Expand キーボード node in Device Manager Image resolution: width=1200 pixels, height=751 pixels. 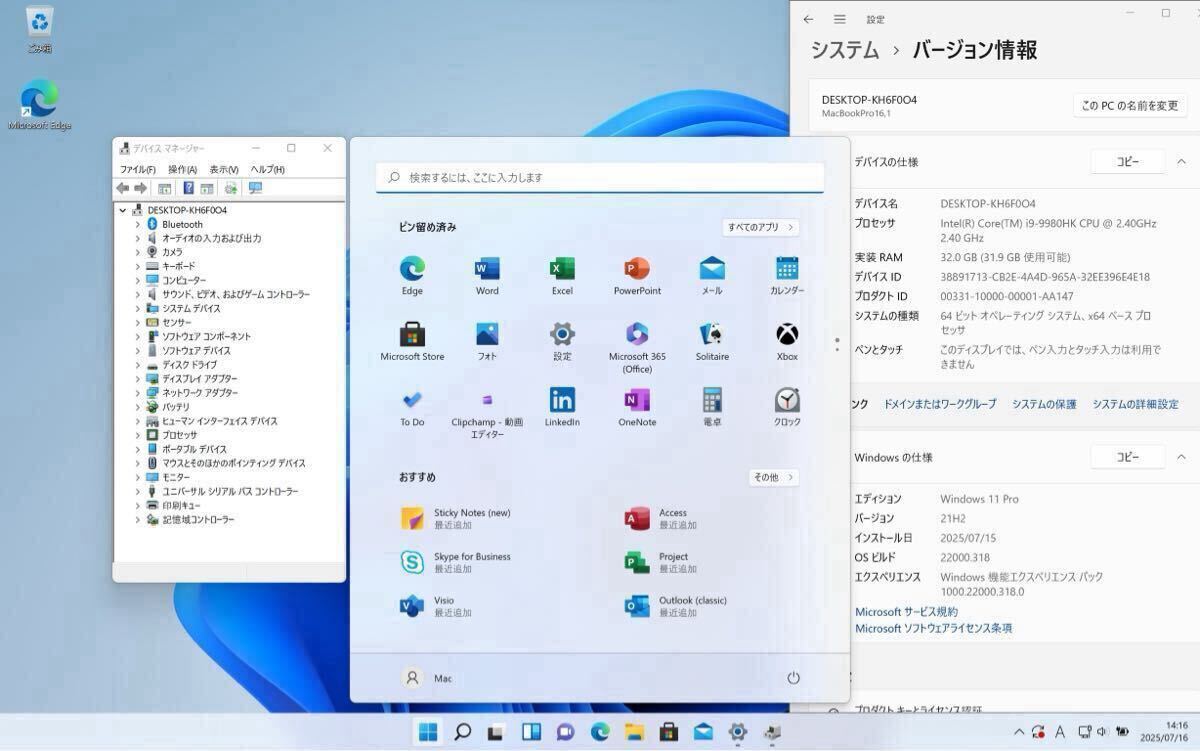click(138, 266)
